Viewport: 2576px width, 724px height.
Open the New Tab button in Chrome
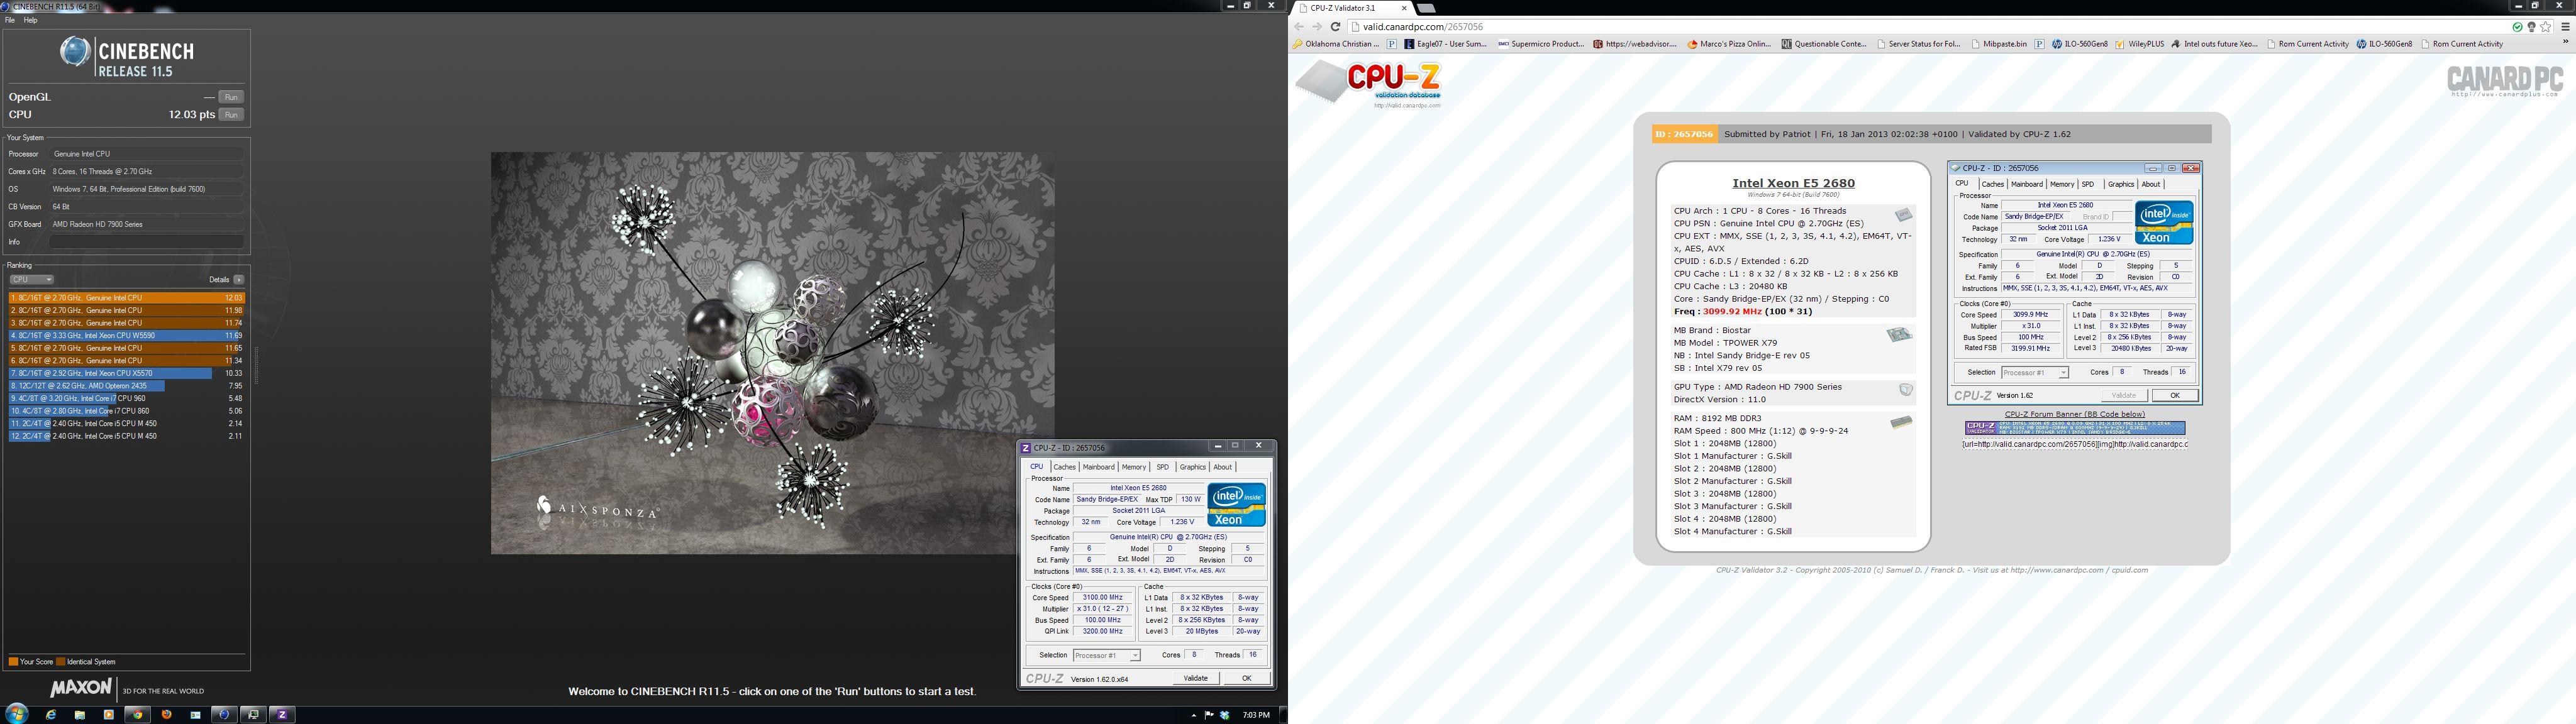1426,8
